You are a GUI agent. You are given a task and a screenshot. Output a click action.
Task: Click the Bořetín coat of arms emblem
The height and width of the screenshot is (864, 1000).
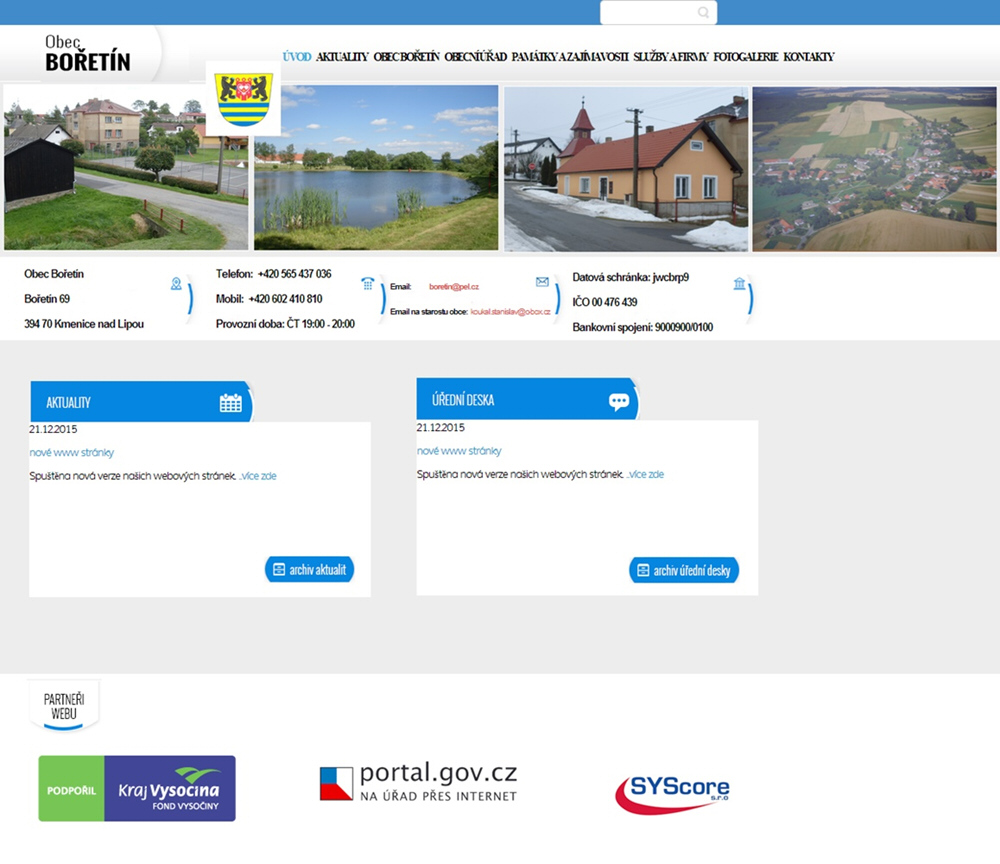244,99
